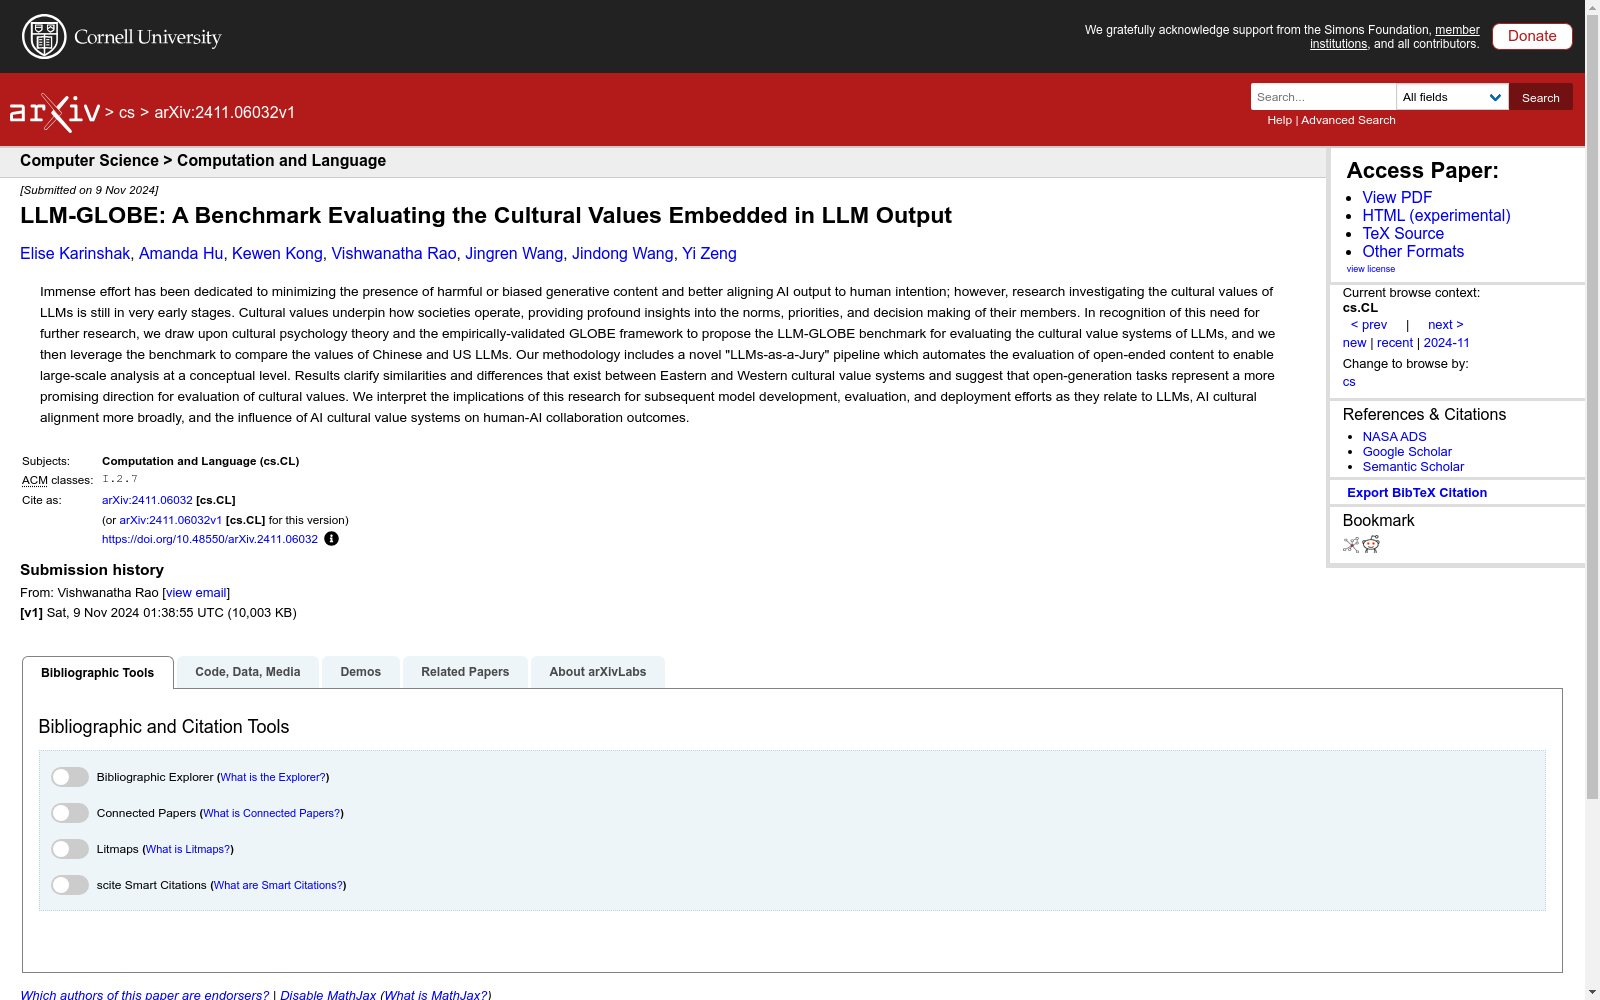This screenshot has width=1600, height=1000.
Task: Open Semantic Scholar link
Action: click(x=1413, y=467)
